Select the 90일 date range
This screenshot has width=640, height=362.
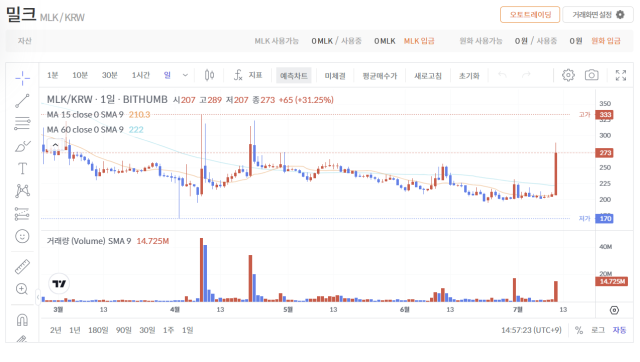click(x=124, y=330)
